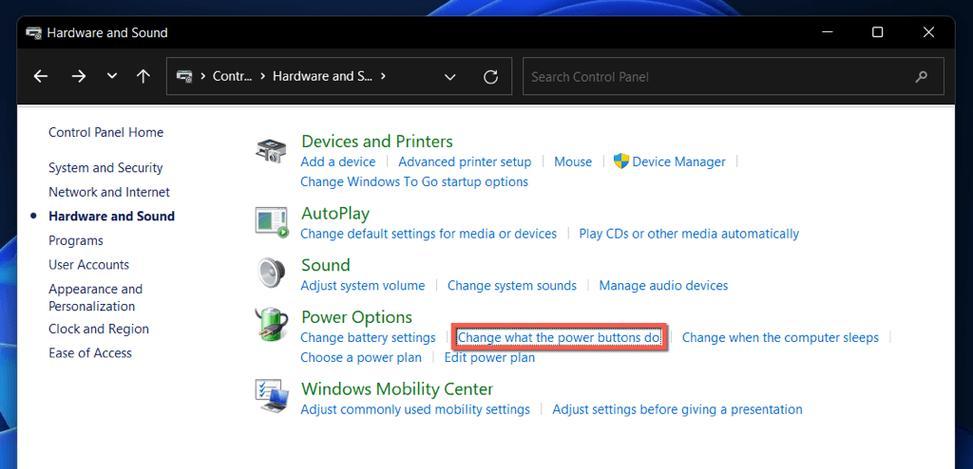
Task: Open Appearance and Personalization category
Action: tap(96, 297)
